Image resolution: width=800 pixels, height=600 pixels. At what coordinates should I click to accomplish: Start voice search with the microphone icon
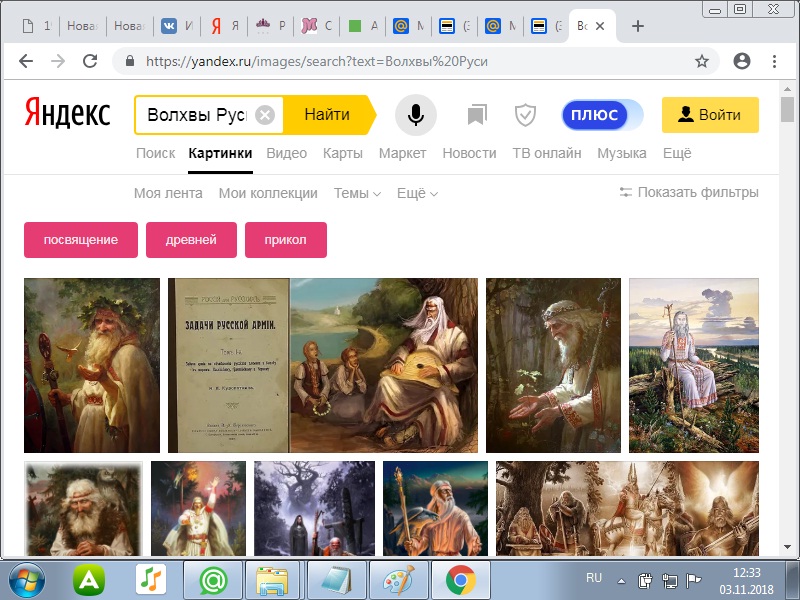tap(416, 115)
